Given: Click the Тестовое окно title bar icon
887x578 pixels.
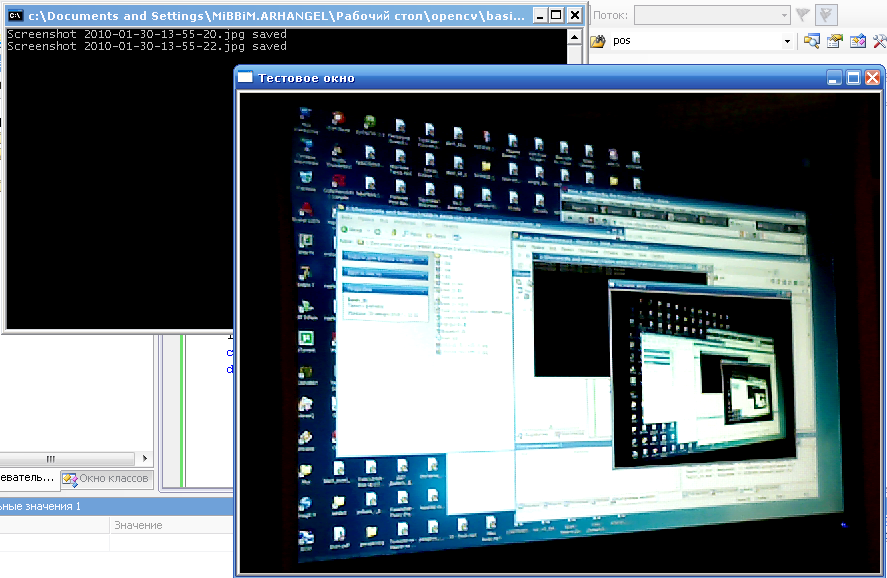Looking at the screenshot, I should [246, 78].
